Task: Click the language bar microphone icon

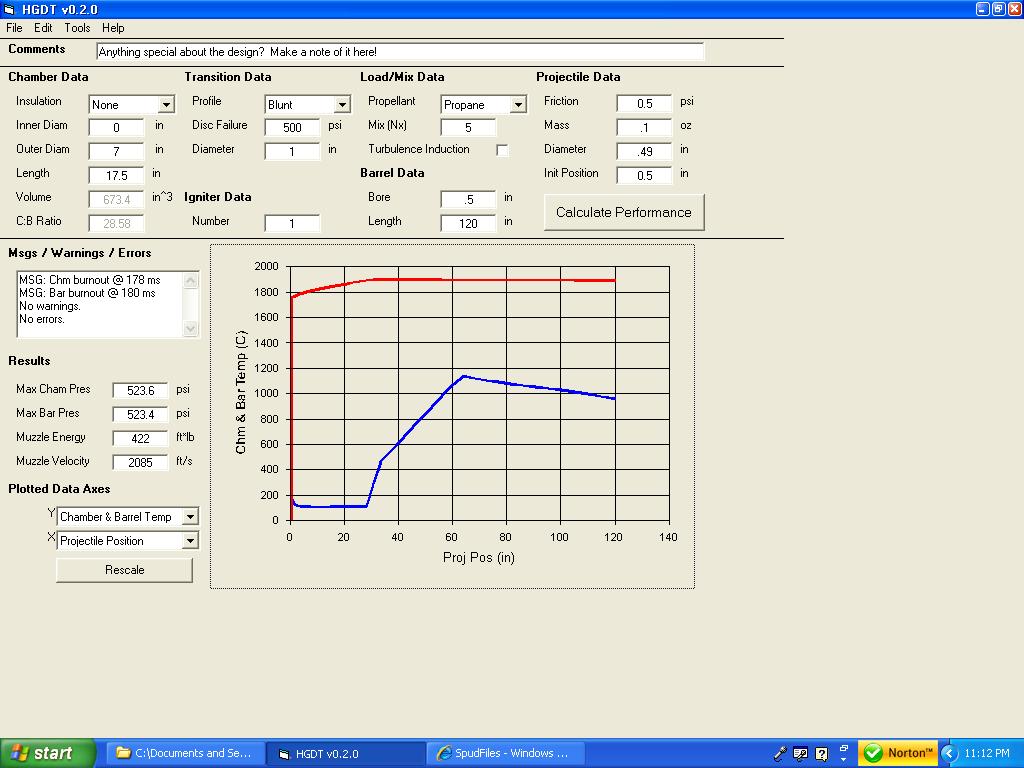Action: pos(781,753)
